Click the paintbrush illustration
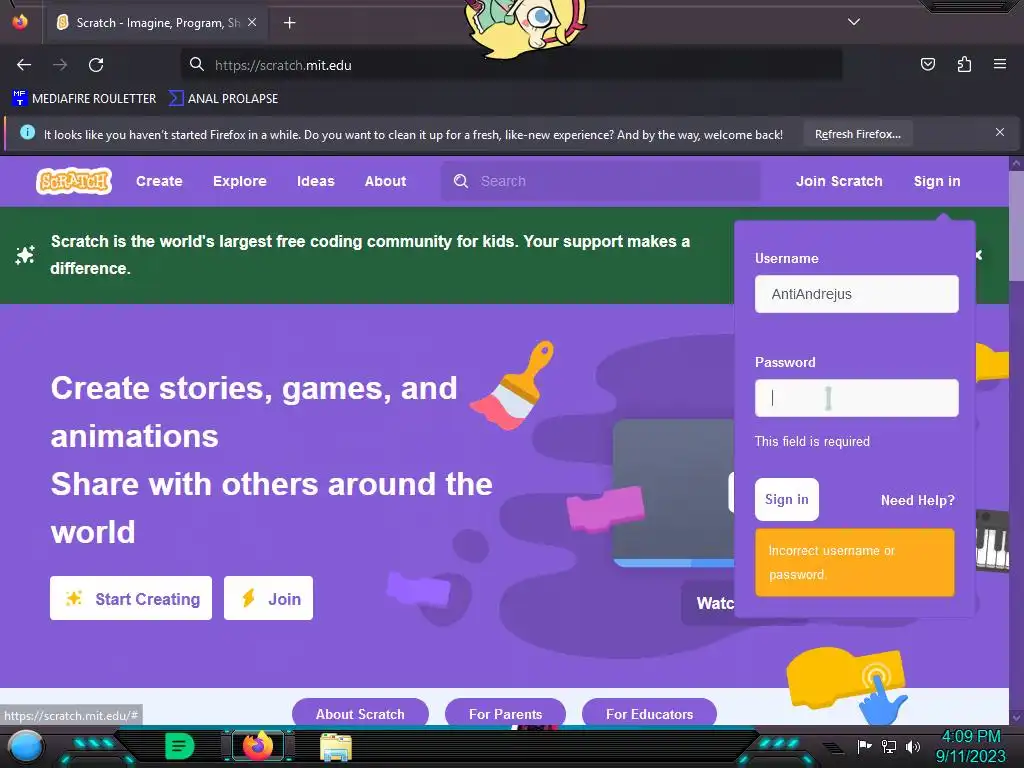 514,385
